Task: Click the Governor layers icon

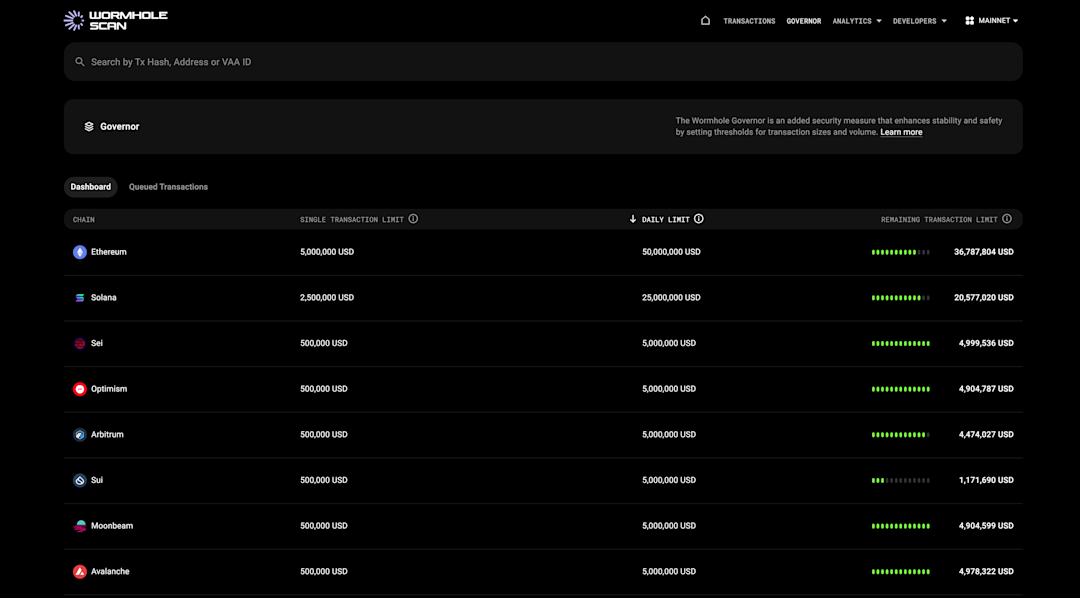Action: pyautogui.click(x=89, y=127)
